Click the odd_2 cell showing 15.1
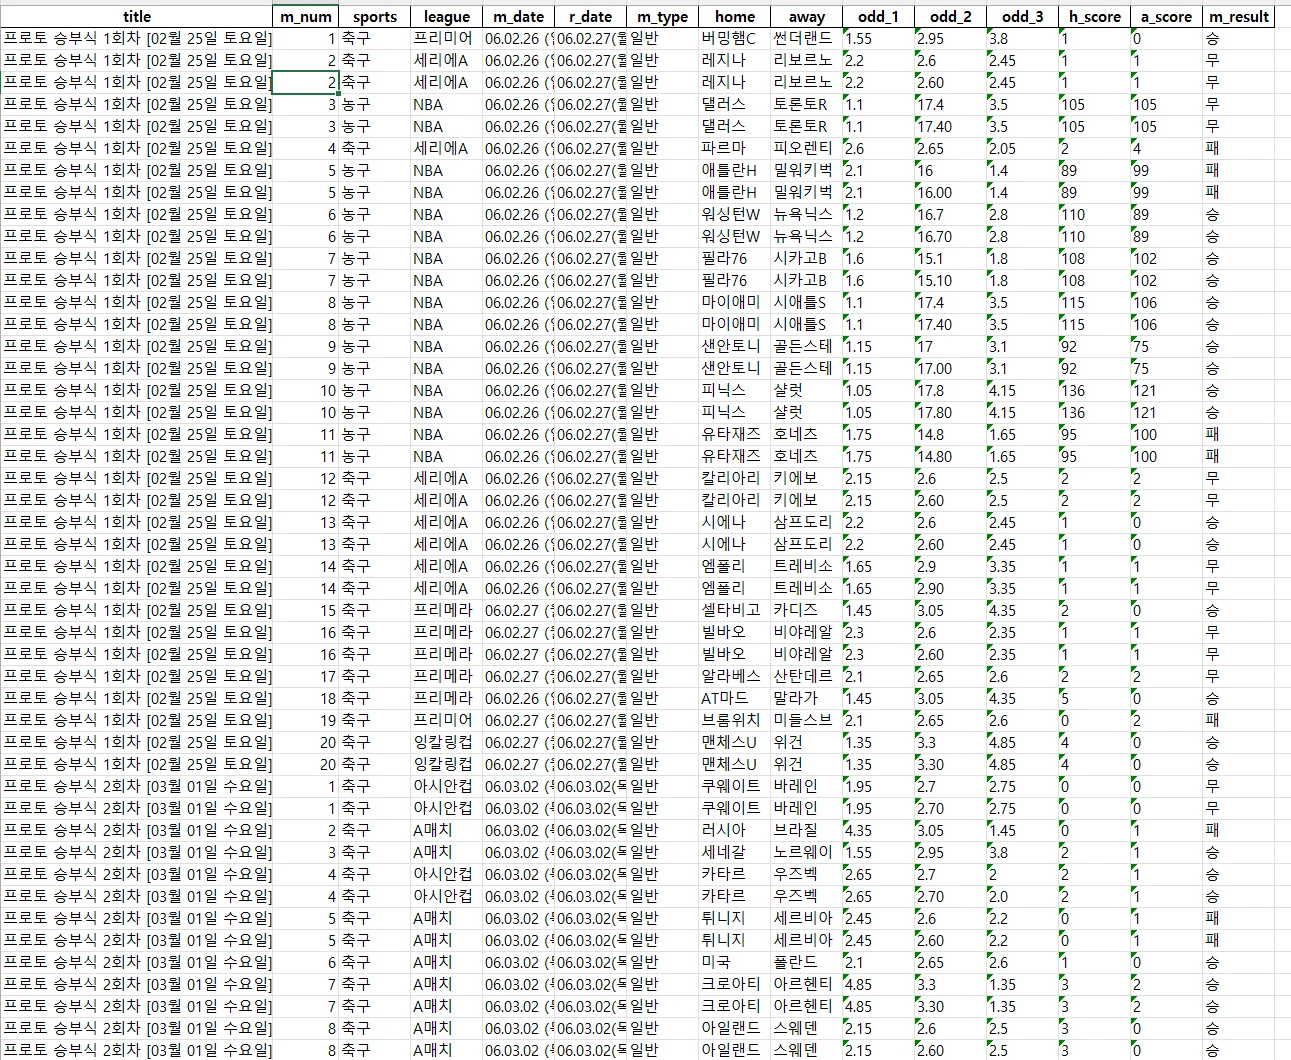This screenshot has width=1291, height=1060. click(x=950, y=258)
